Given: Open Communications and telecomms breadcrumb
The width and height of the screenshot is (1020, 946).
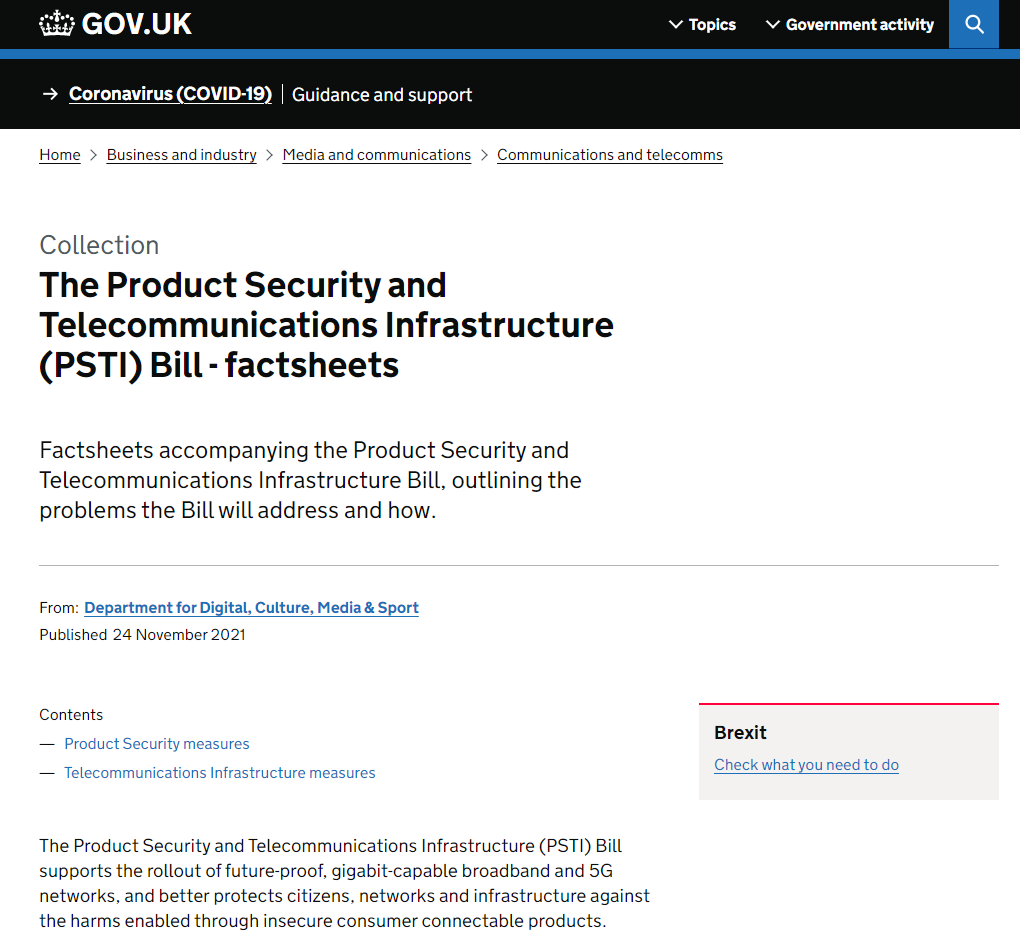Looking at the screenshot, I should (x=609, y=155).
